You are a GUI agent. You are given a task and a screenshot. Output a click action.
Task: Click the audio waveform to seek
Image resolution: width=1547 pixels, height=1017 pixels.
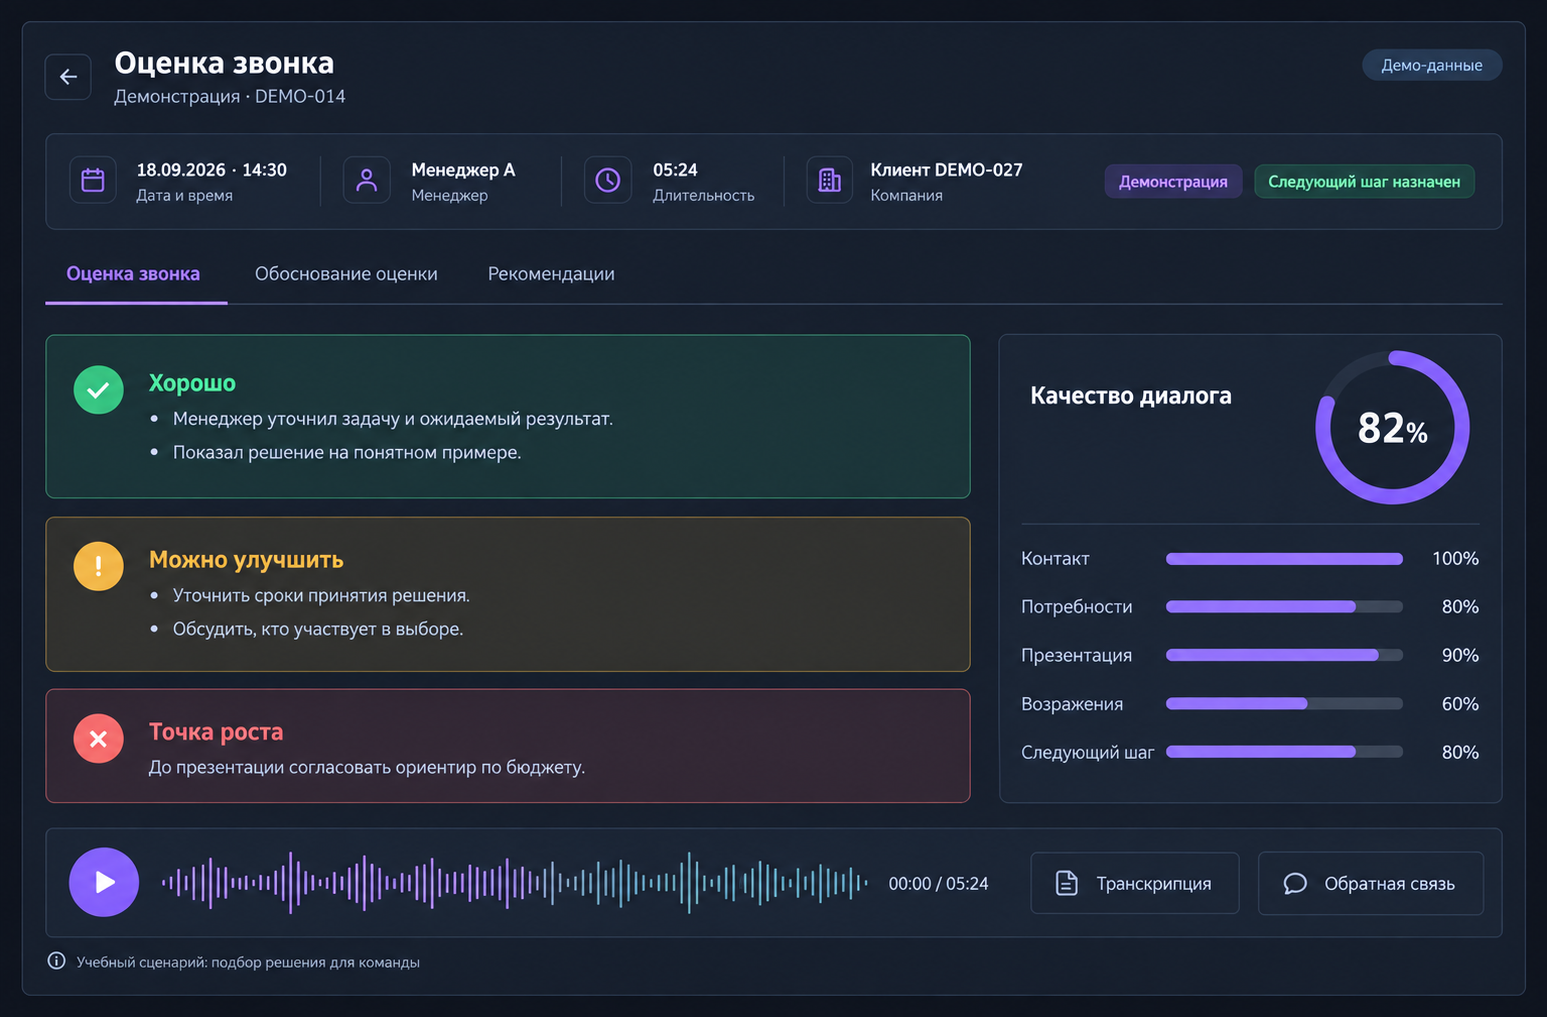click(x=514, y=883)
